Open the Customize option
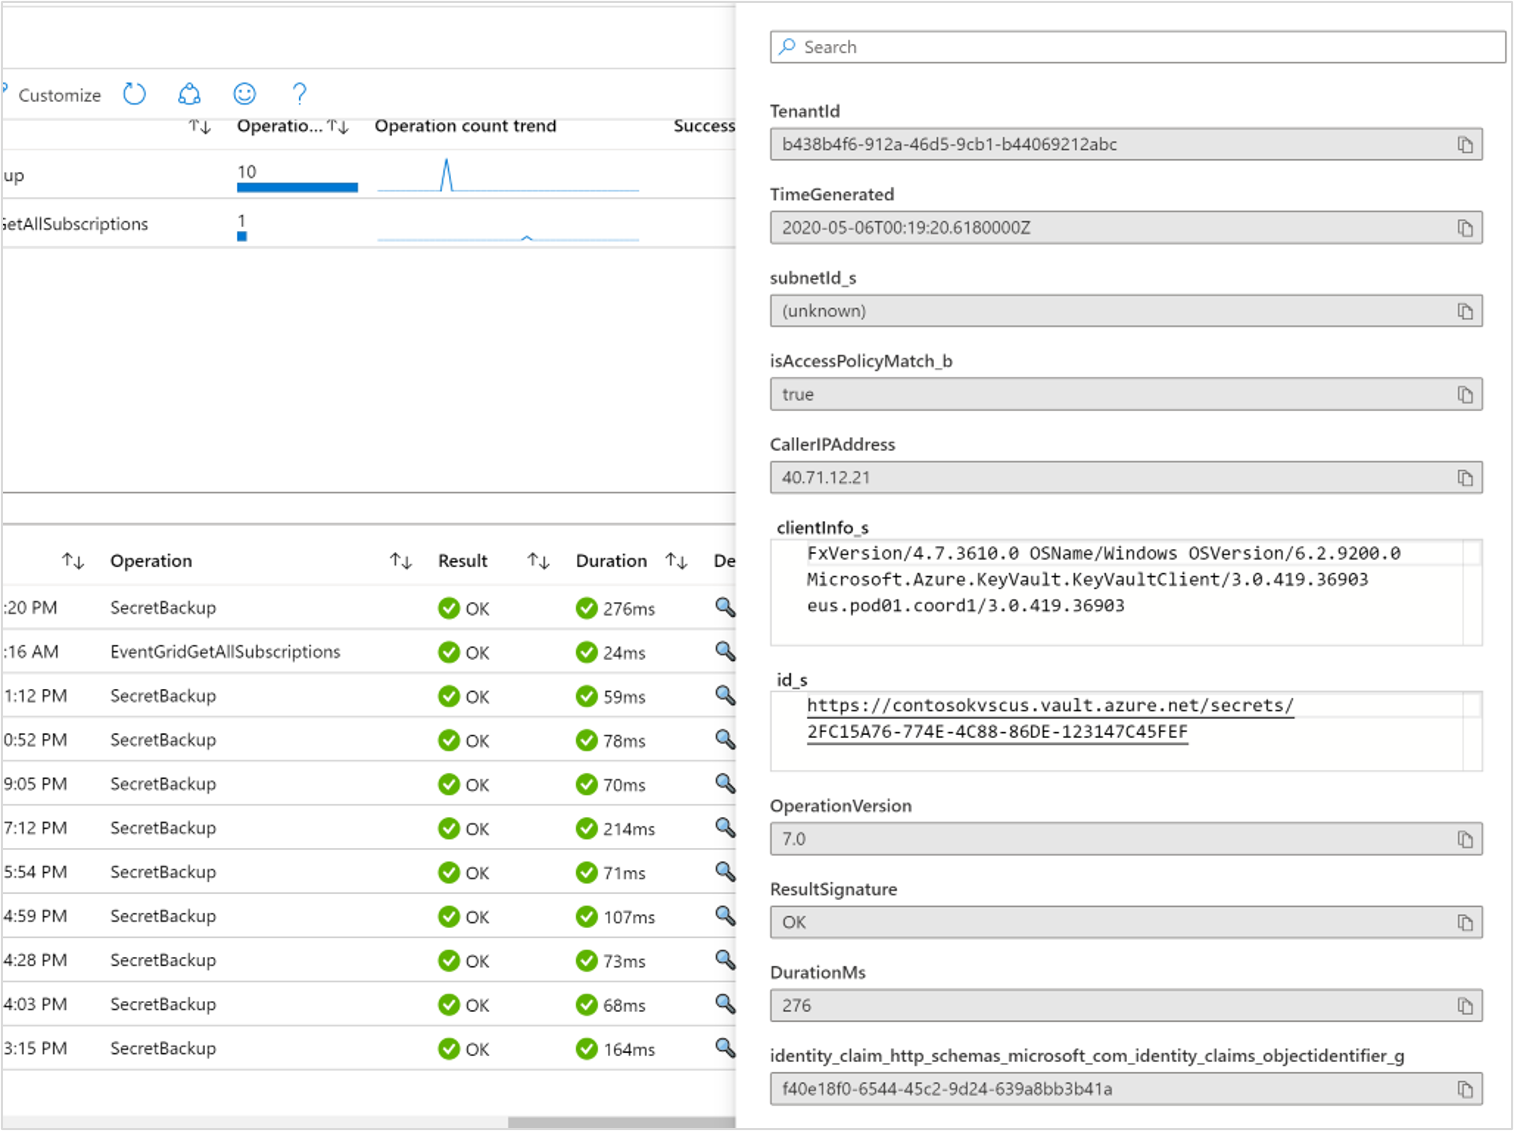Viewport: 1514px width, 1131px height. [58, 94]
